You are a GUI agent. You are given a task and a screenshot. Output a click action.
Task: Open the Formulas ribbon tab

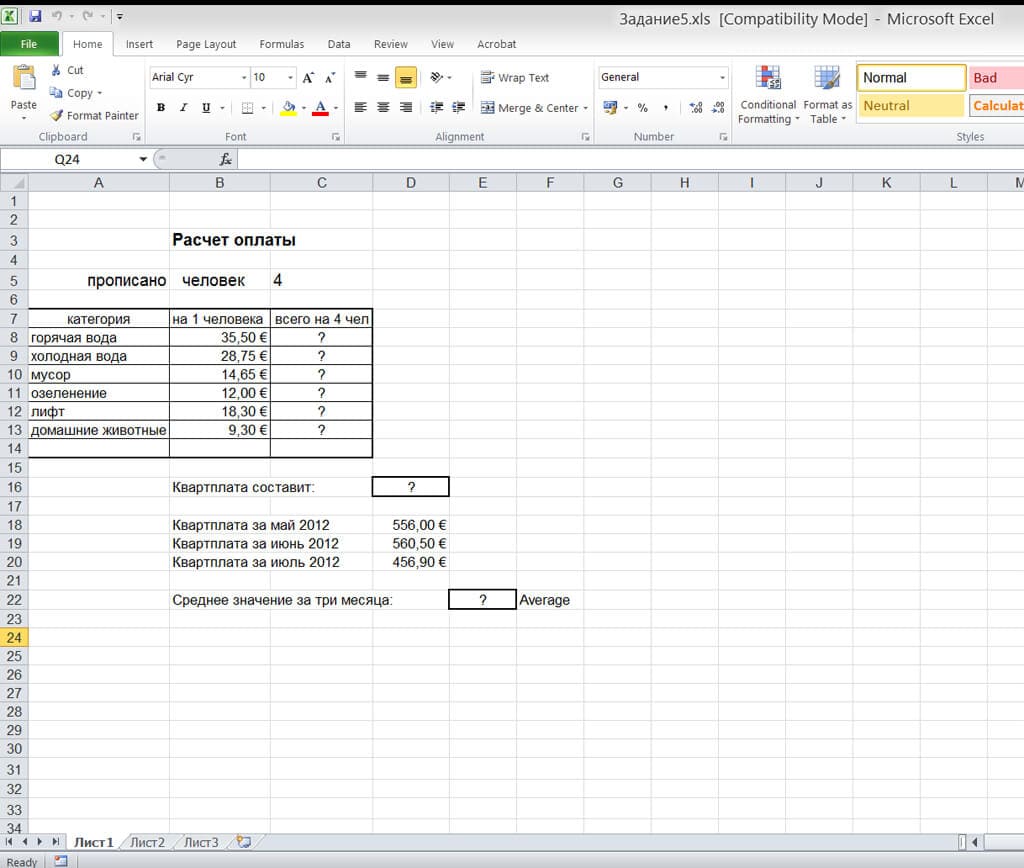click(281, 44)
